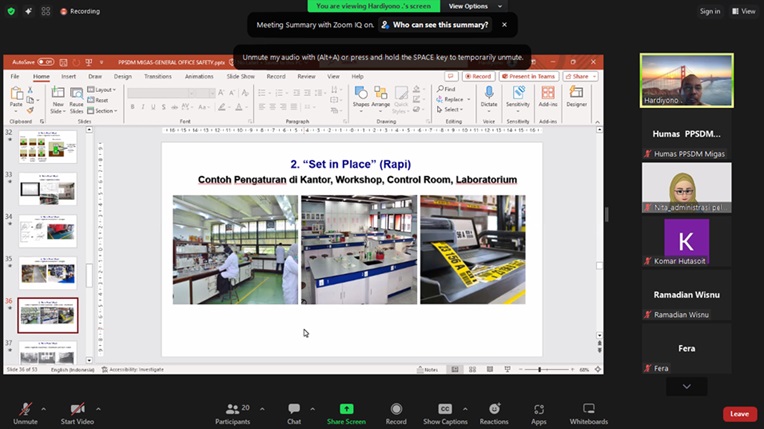Viewport: 764px width, 429px height.
Task: Switch to the Transitions ribbon tab
Action: (x=158, y=77)
